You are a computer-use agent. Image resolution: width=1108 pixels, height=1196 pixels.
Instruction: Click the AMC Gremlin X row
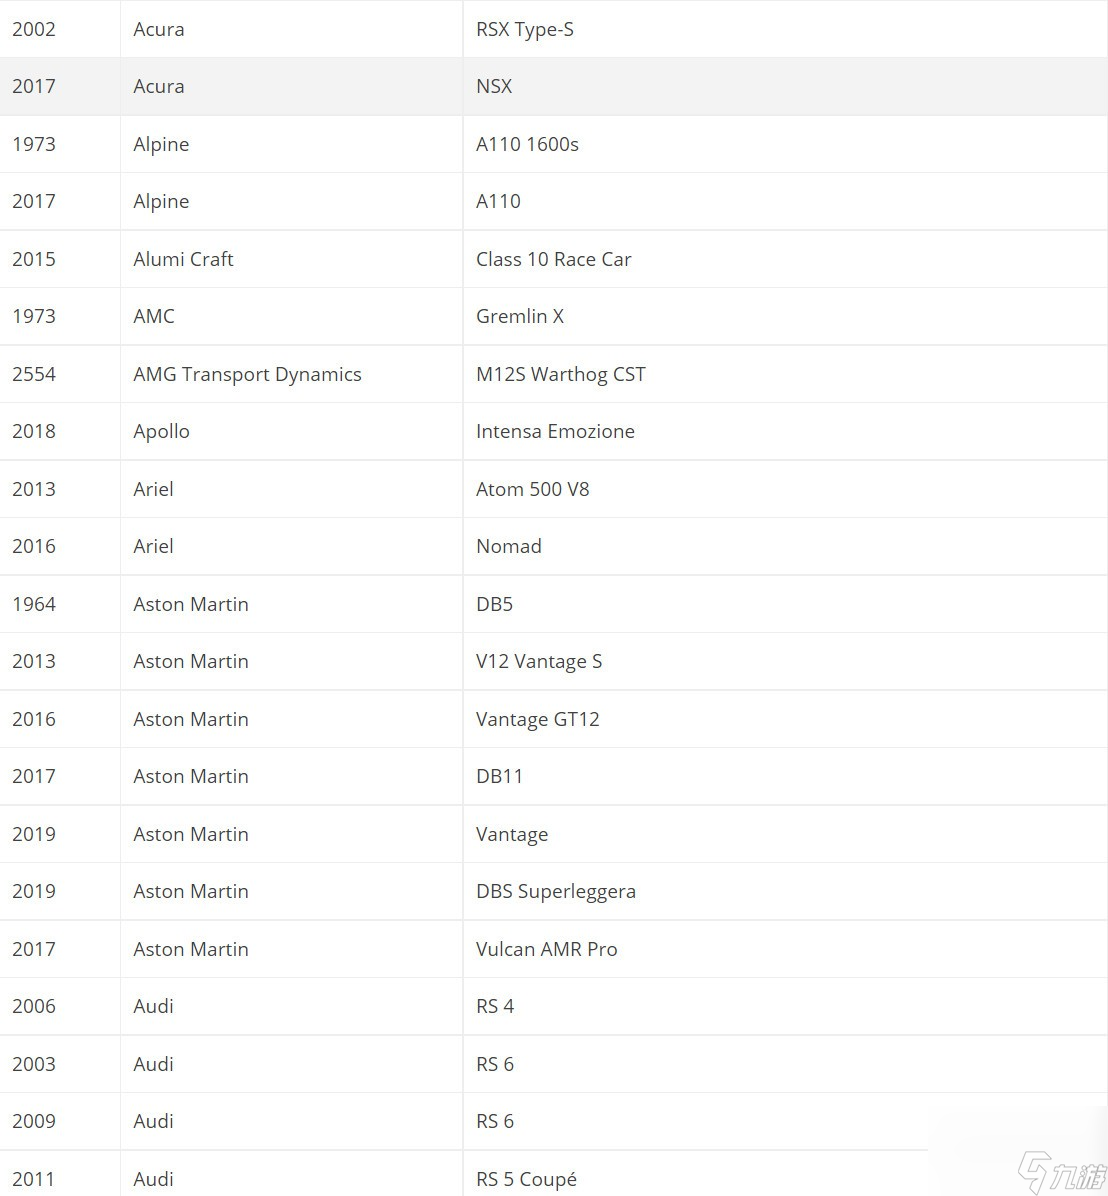(x=554, y=317)
